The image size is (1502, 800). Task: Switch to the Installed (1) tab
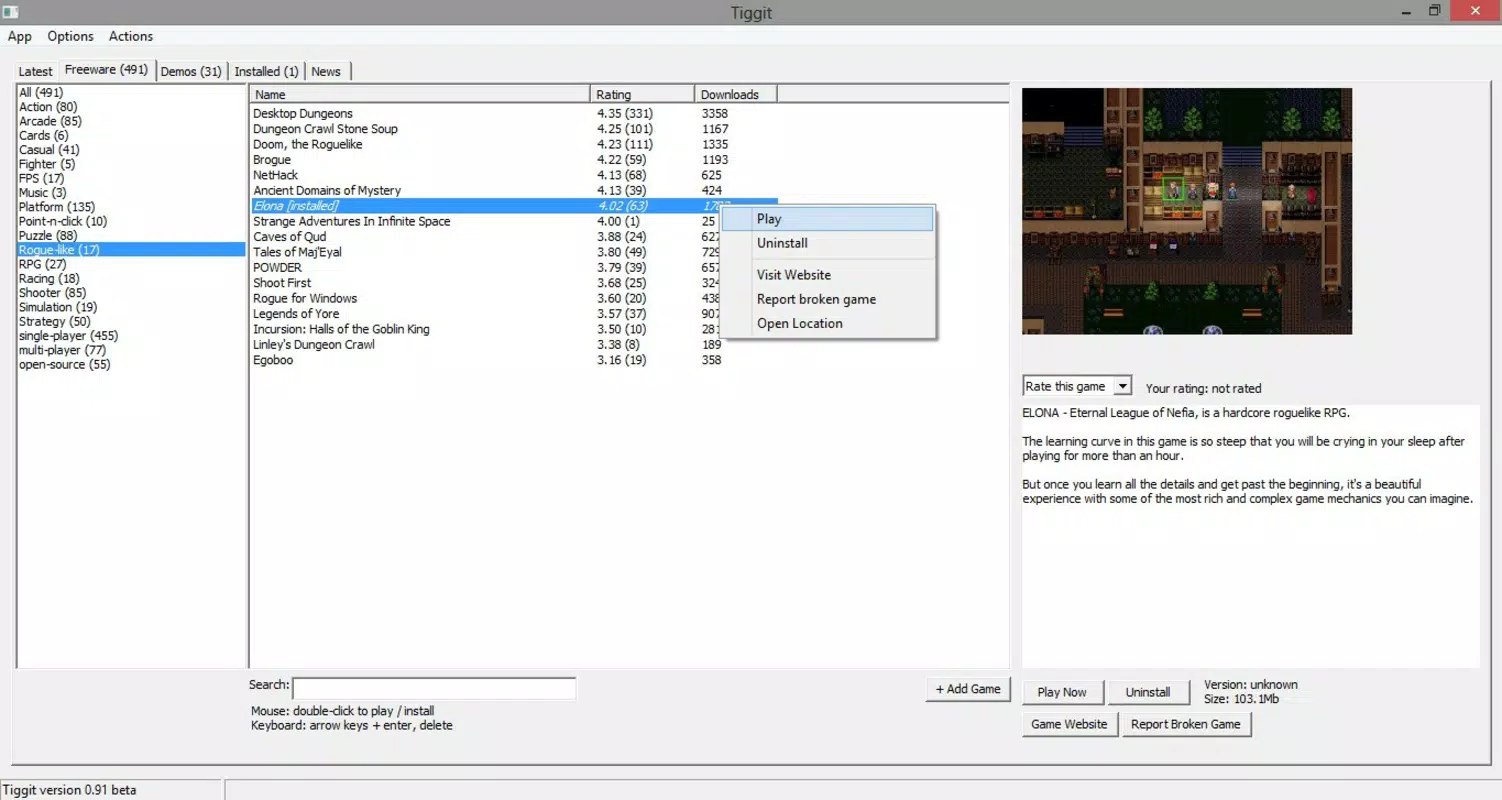[x=266, y=71]
